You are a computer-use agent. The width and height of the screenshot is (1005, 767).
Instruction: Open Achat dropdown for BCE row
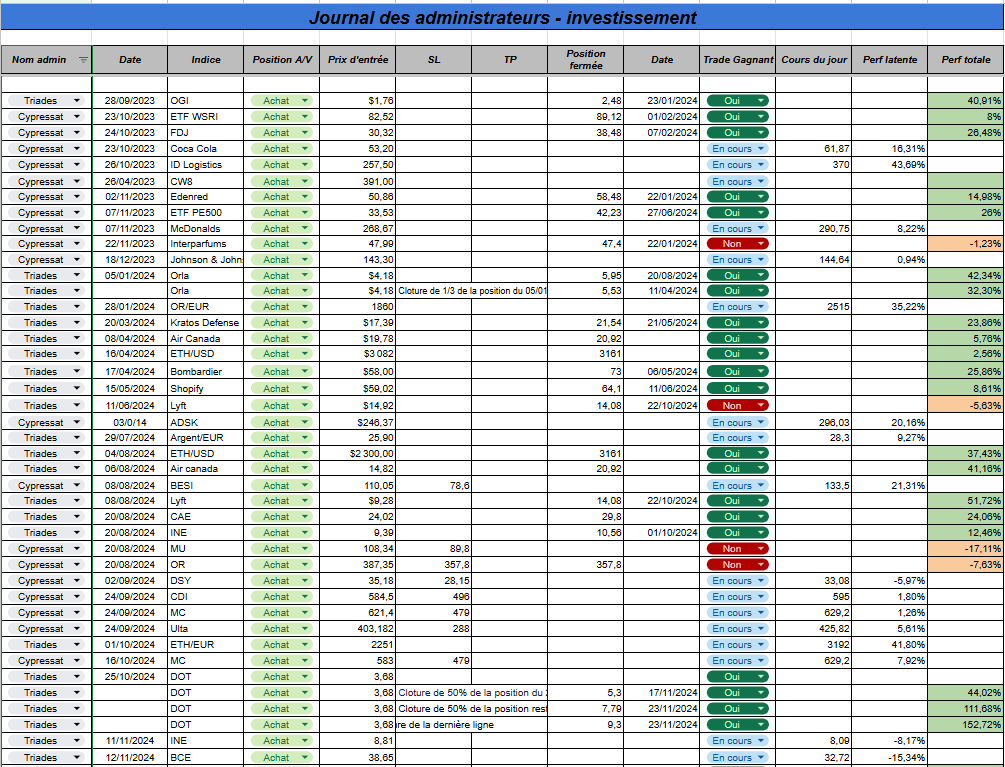(x=305, y=757)
